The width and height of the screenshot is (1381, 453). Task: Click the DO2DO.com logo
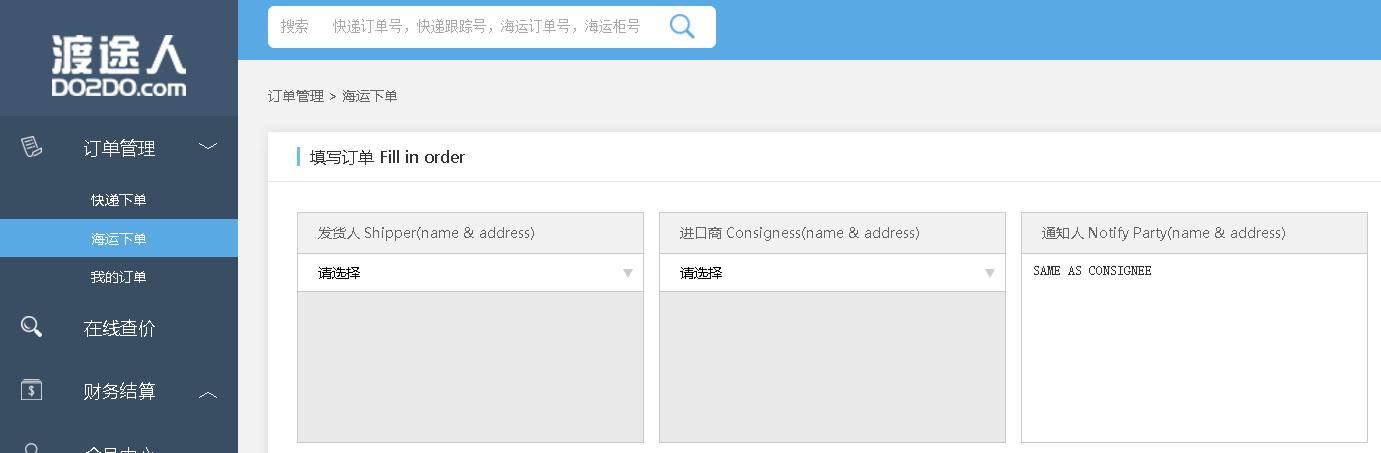[119, 67]
